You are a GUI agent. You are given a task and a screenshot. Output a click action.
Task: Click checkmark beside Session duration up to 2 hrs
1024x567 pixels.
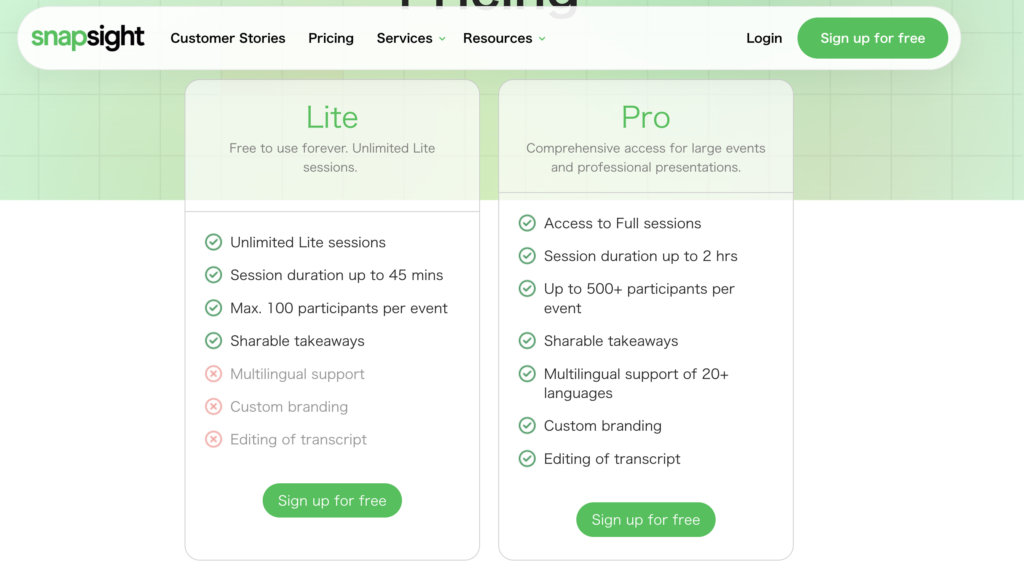coord(527,256)
